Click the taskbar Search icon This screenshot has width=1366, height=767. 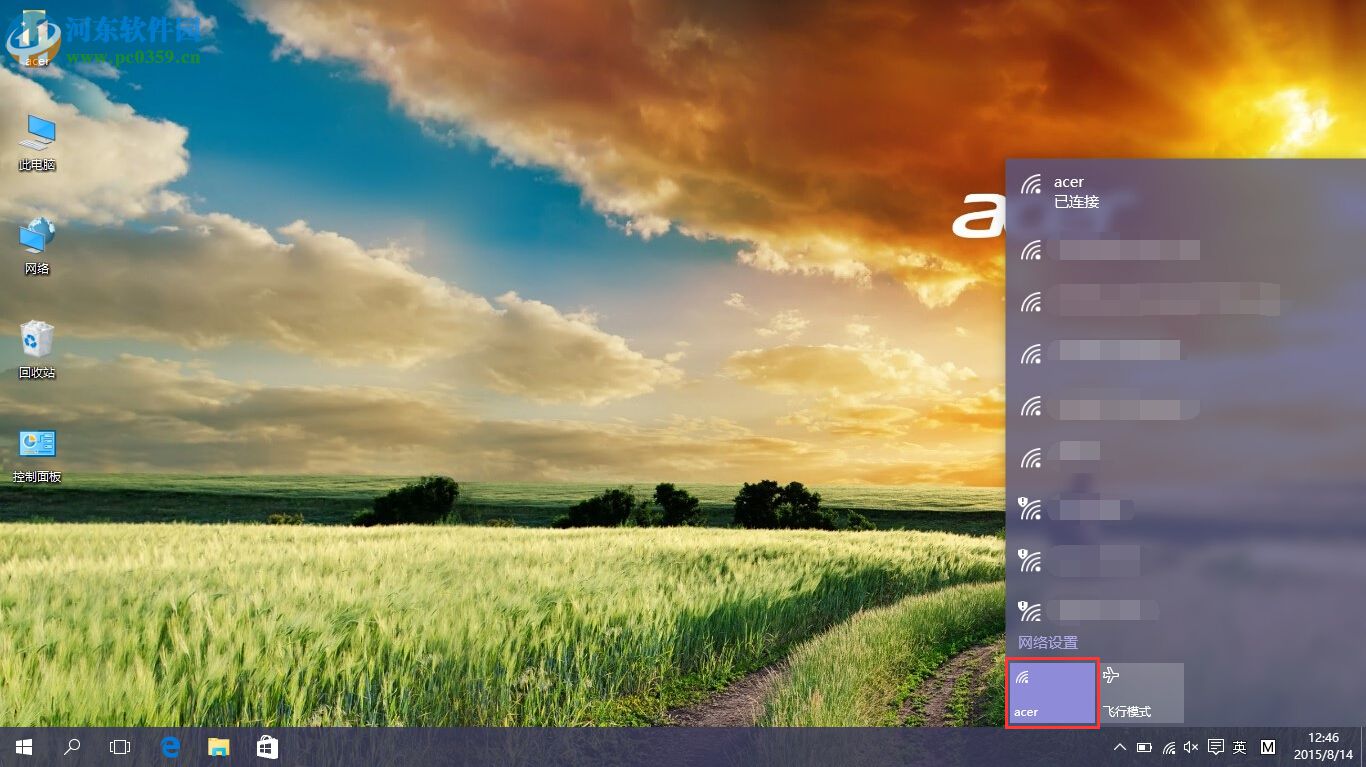(x=71, y=746)
